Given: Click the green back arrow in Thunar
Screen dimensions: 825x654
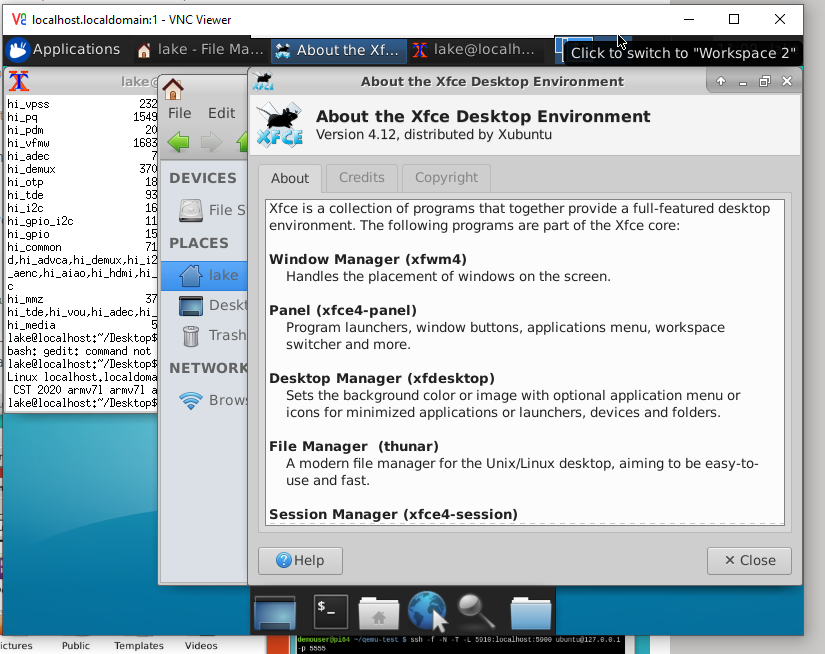Looking at the screenshot, I should tap(178, 142).
